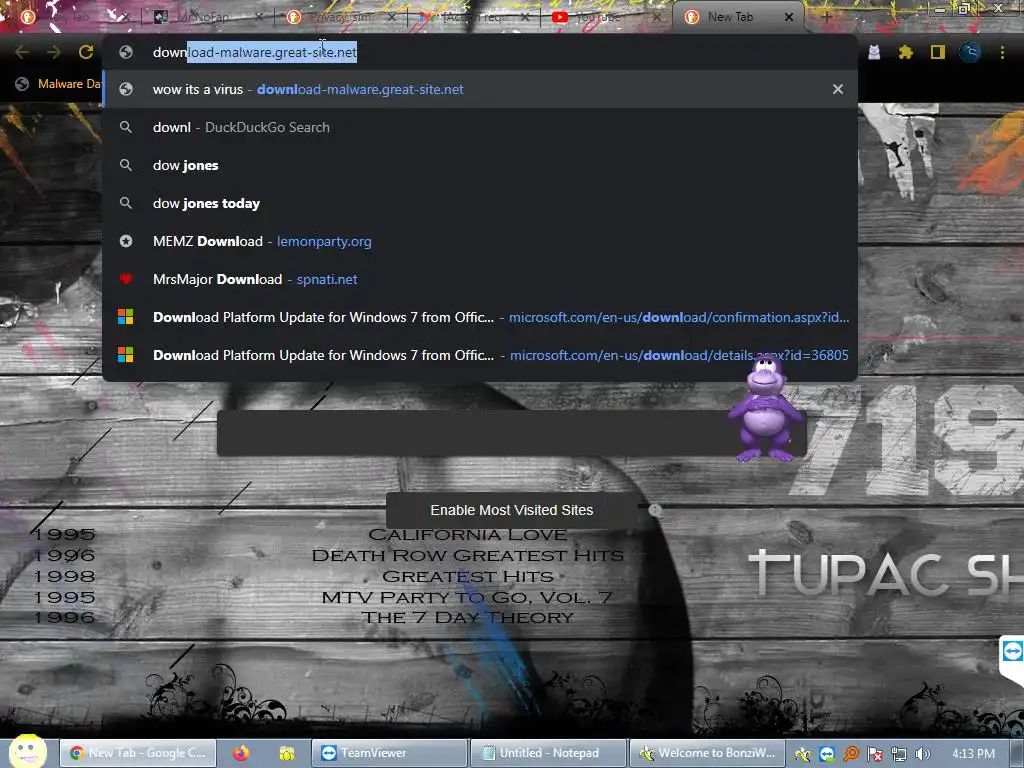
Task: Close the YouTube tab
Action: pos(658,17)
